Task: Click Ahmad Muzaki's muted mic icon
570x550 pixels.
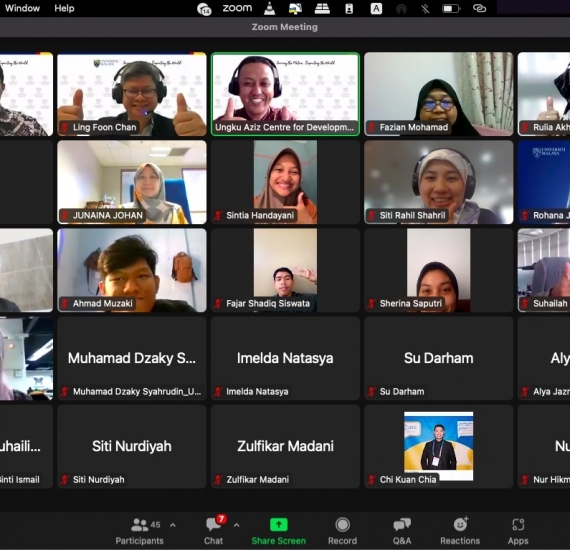Action: click(65, 304)
